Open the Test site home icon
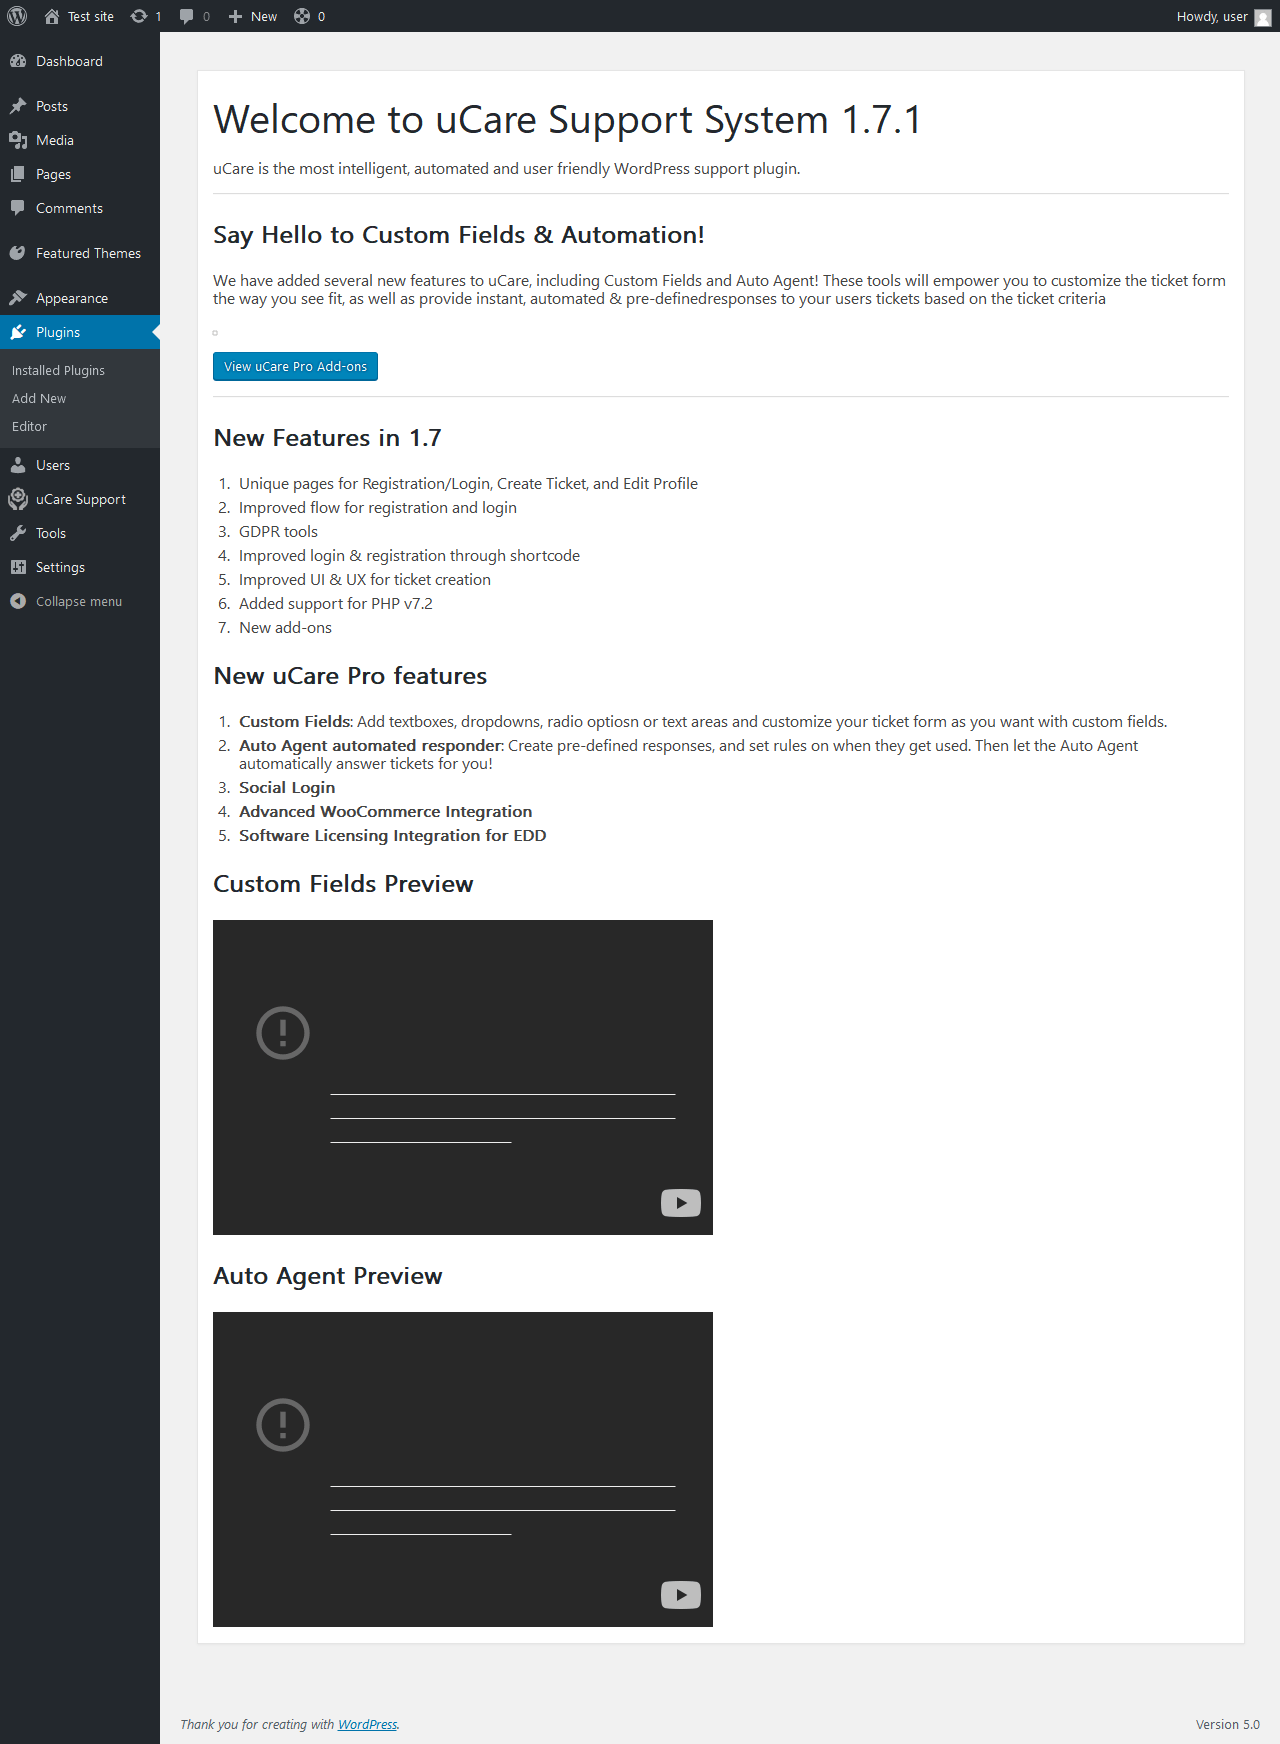 [x=52, y=16]
